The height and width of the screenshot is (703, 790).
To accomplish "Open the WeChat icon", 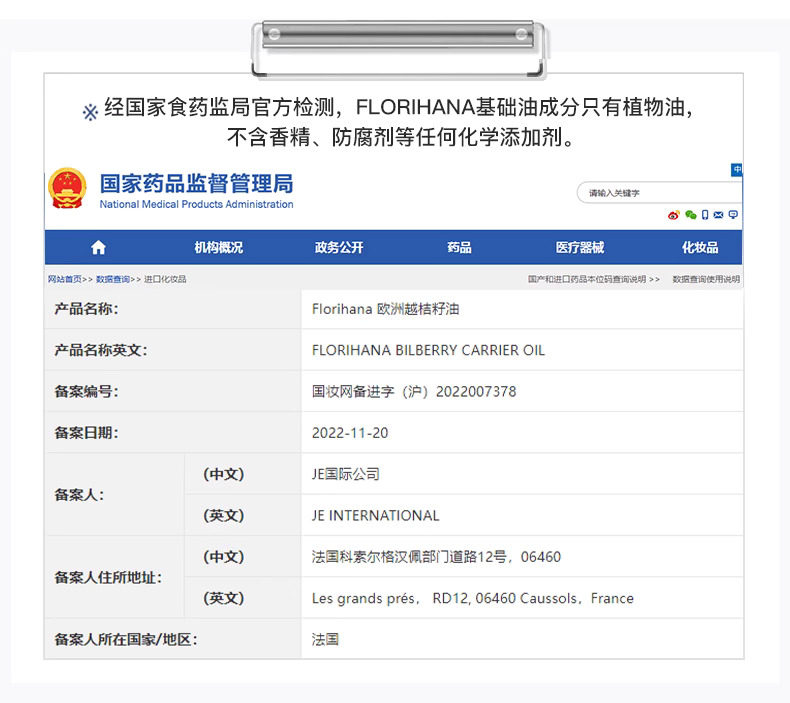I will tap(691, 215).
